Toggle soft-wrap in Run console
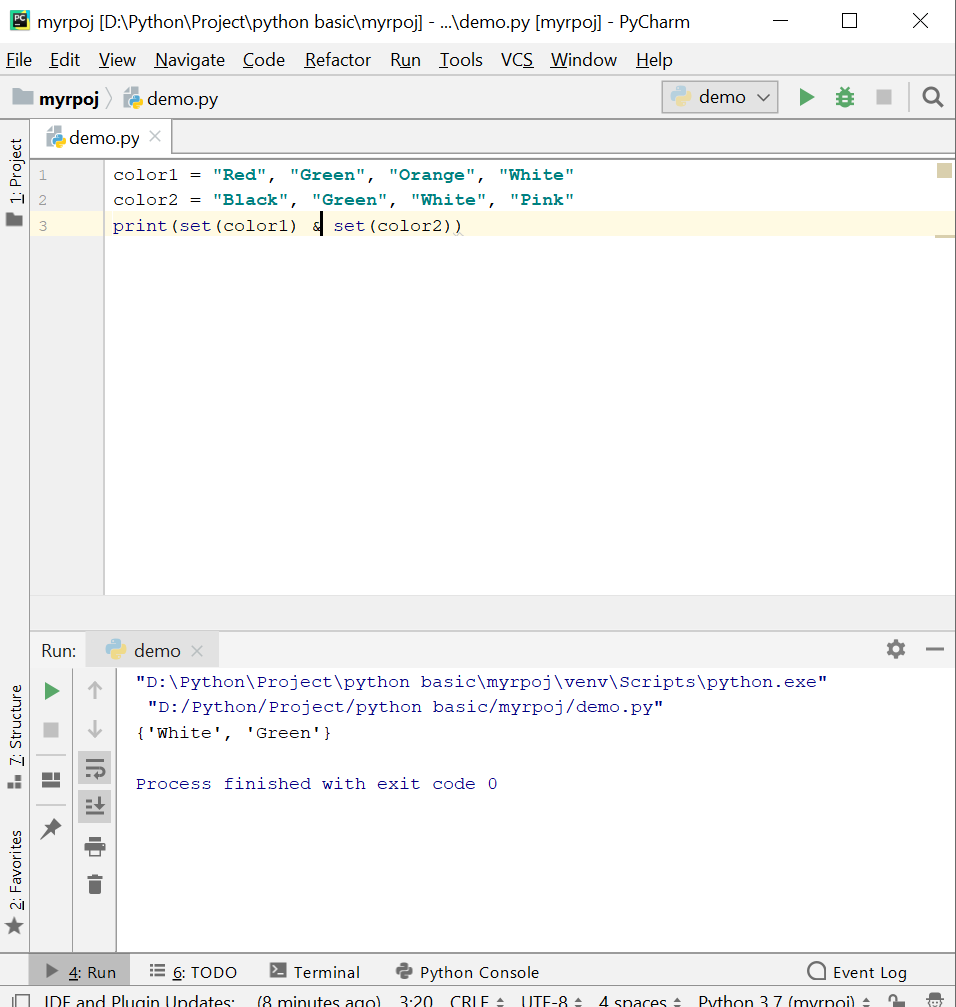956x1007 pixels. [x=95, y=768]
